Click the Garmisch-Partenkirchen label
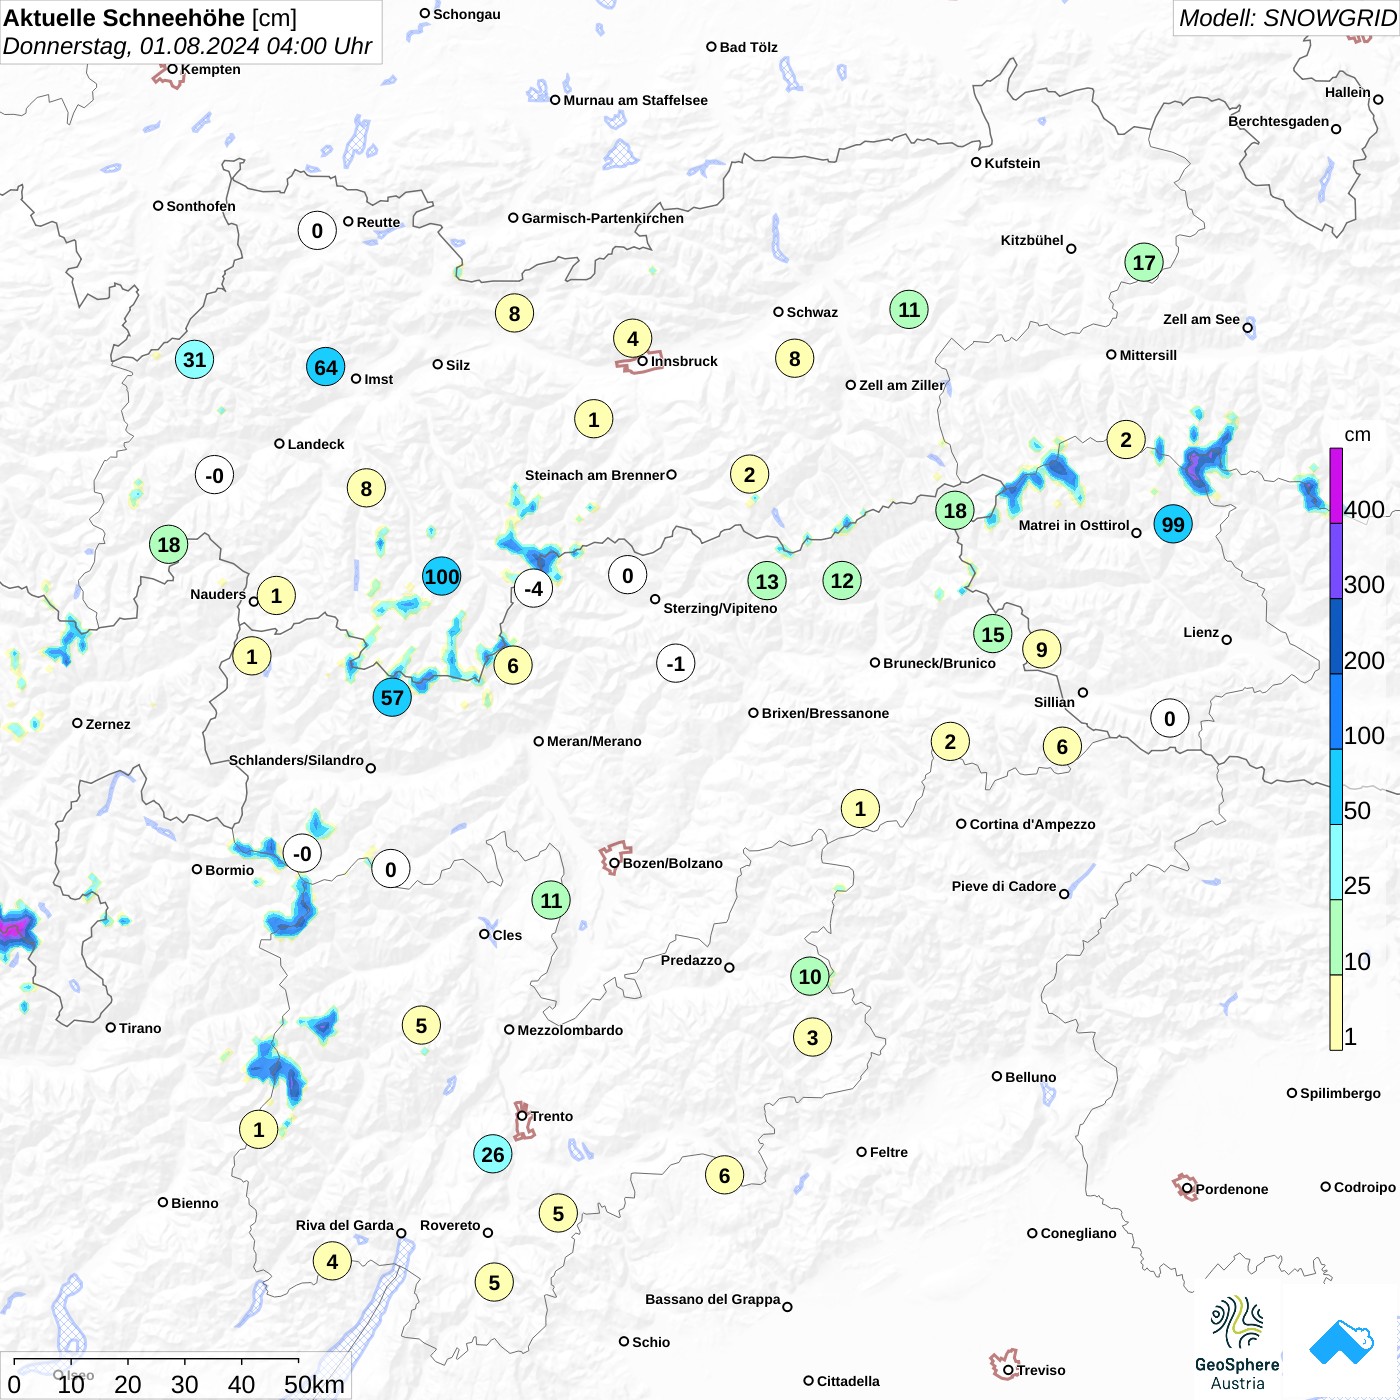1400x1400 pixels. 603,218
